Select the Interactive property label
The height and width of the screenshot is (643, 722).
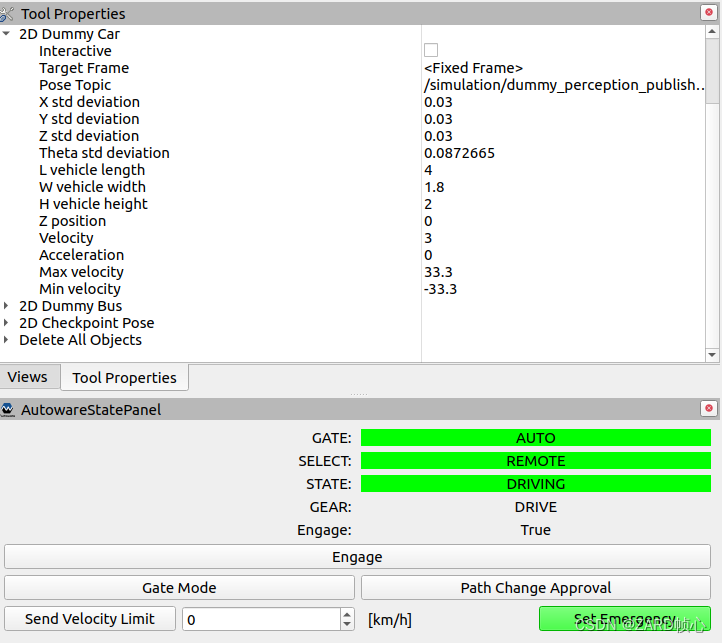(76, 51)
